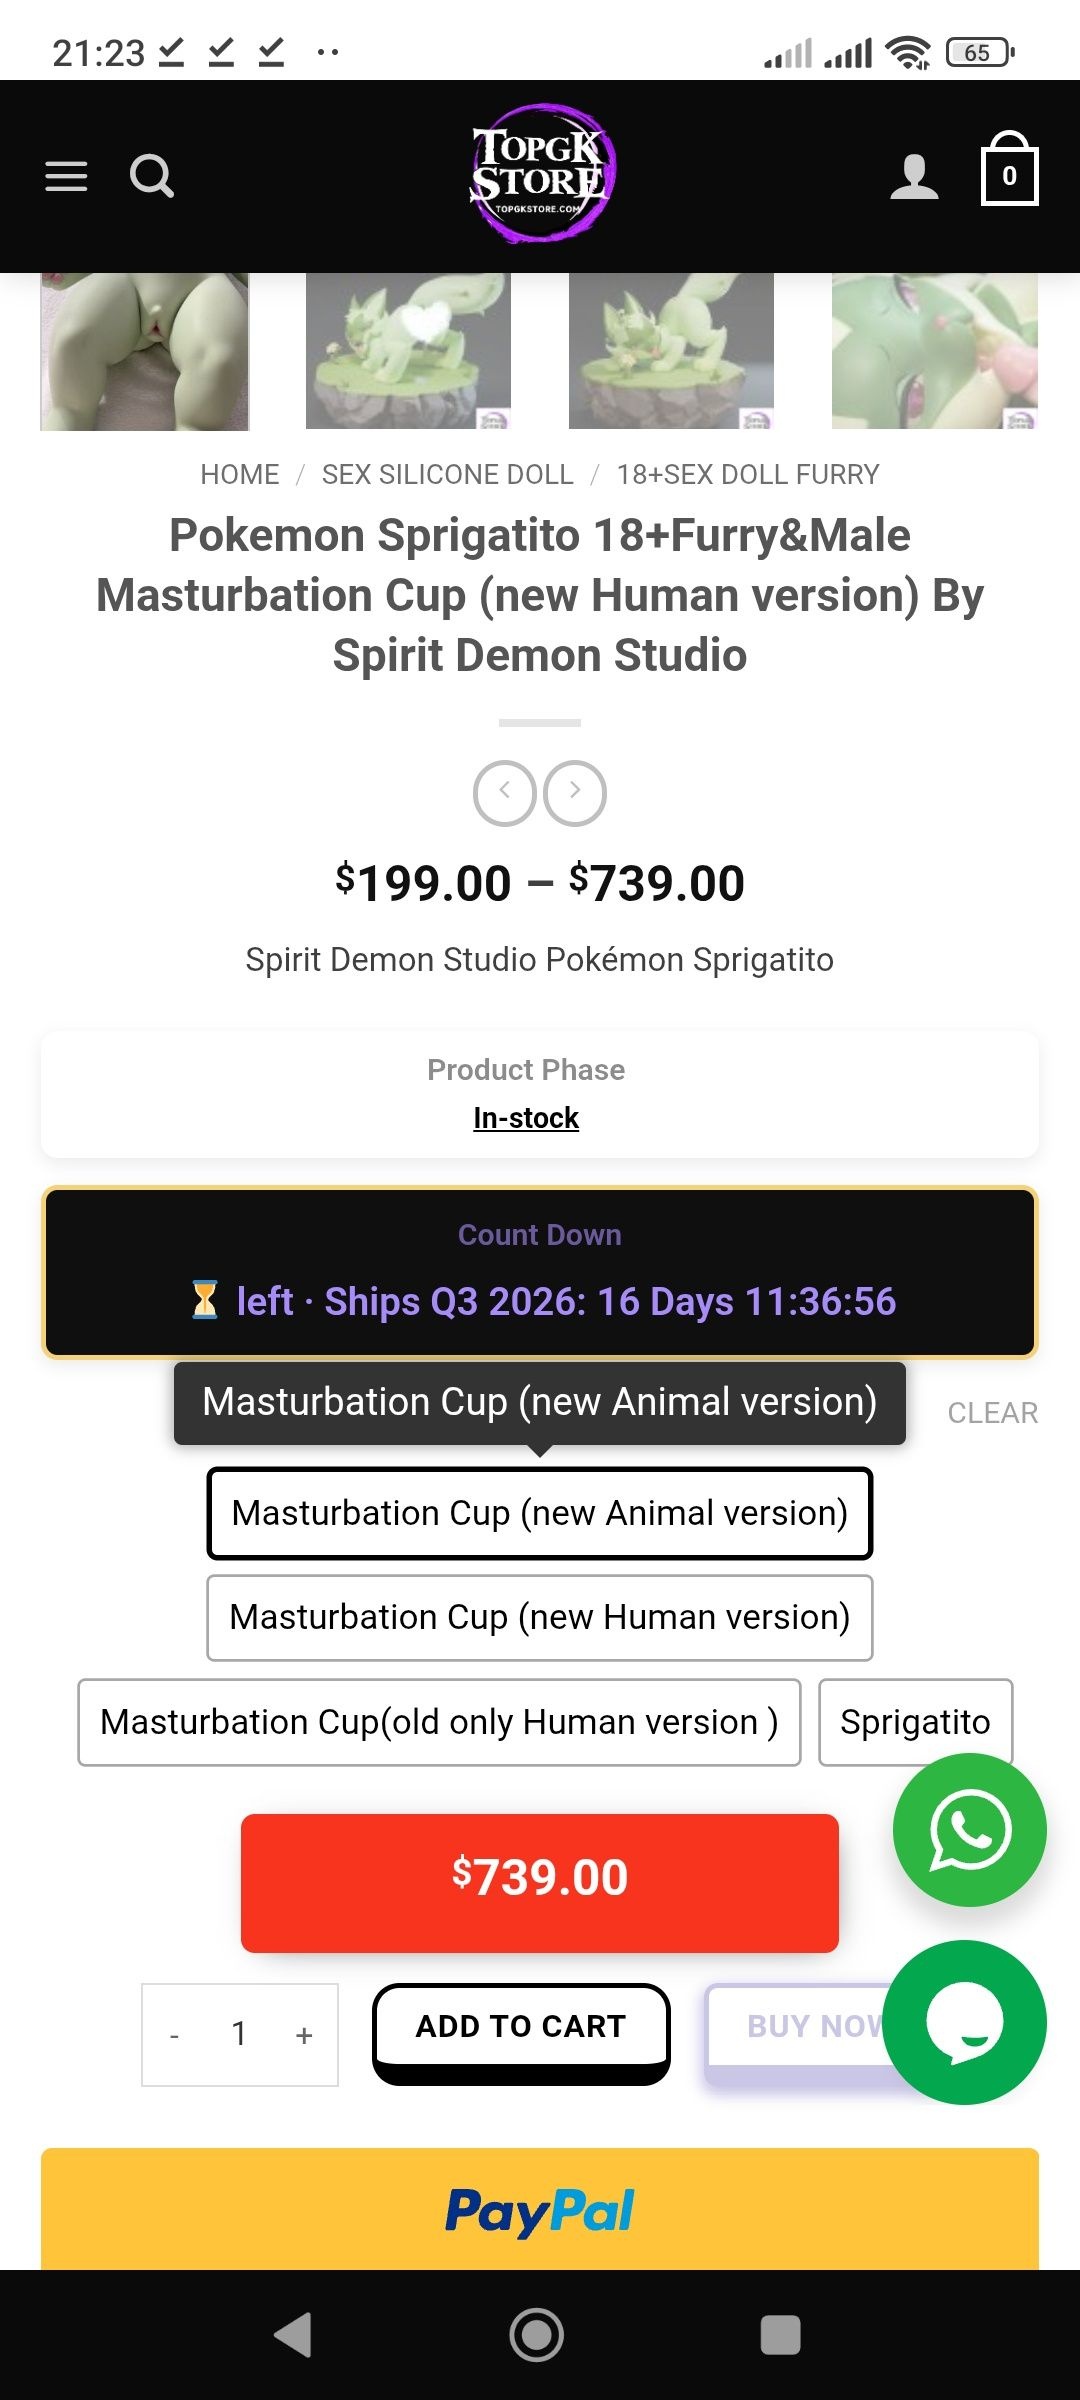1080x2400 pixels.
Task: Select Masturbation Cup (new Human version) option
Action: coord(540,1618)
